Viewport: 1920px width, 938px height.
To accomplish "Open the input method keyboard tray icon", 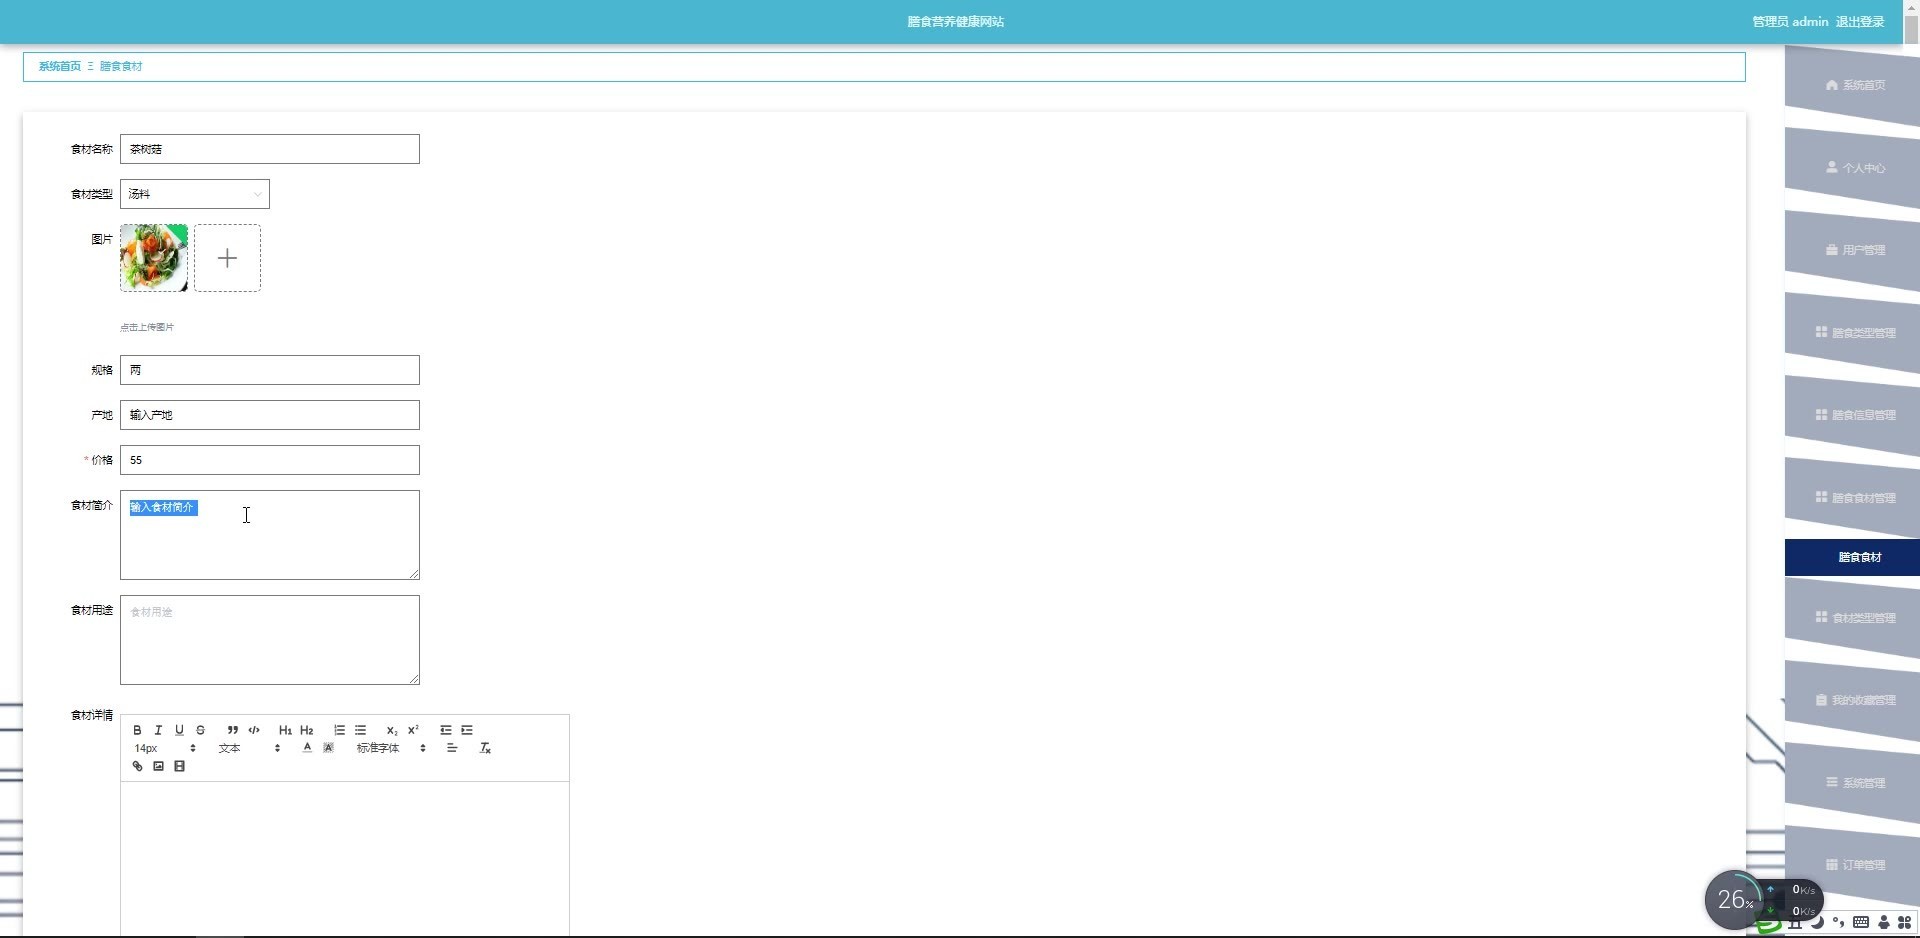I will pyautogui.click(x=1861, y=922).
